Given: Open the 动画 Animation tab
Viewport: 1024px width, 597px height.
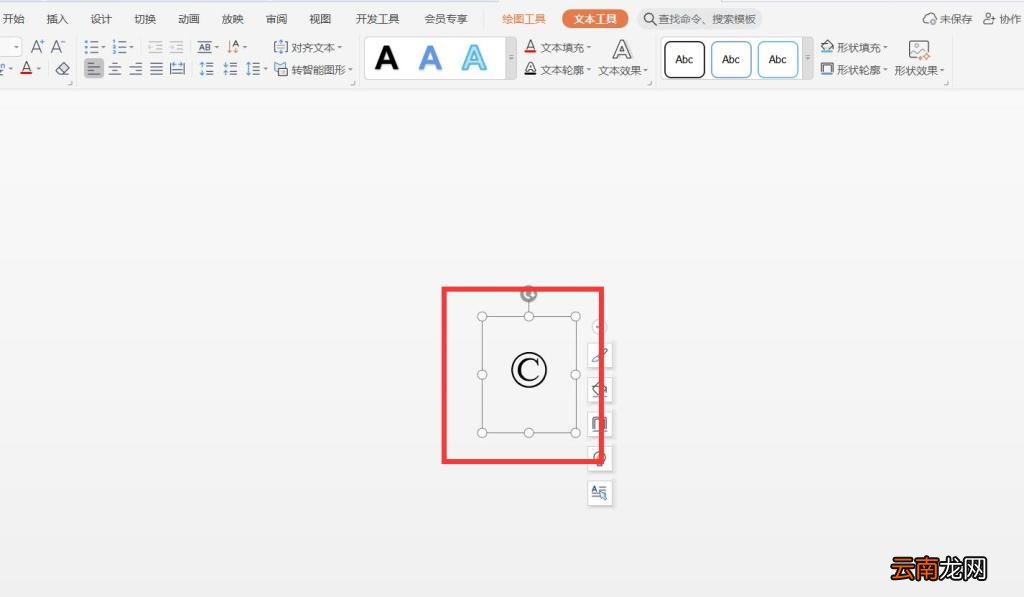Looking at the screenshot, I should click(x=188, y=19).
